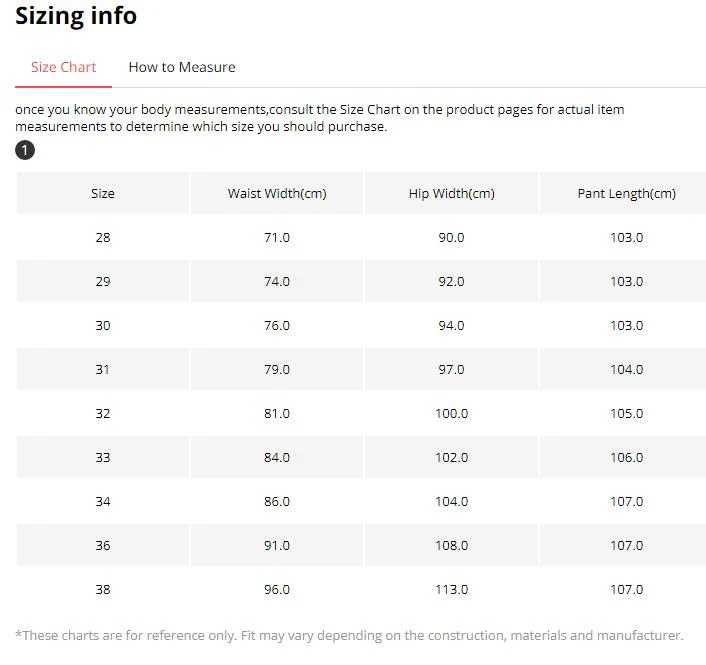Click the 113.0 hip width value

point(452,589)
